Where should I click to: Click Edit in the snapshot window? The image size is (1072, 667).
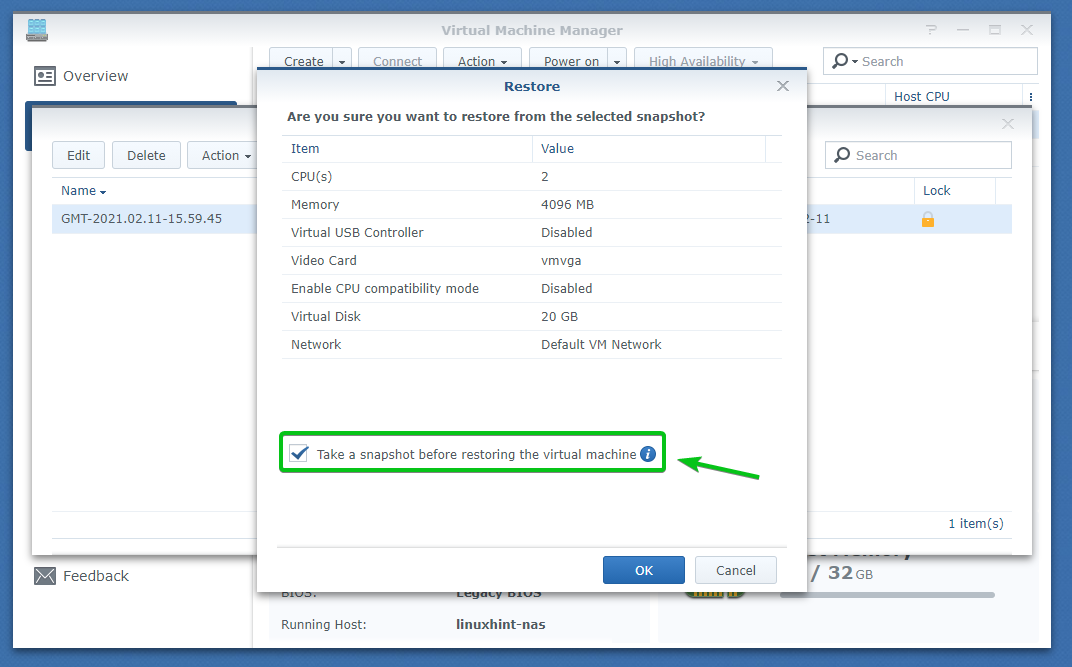(x=78, y=155)
